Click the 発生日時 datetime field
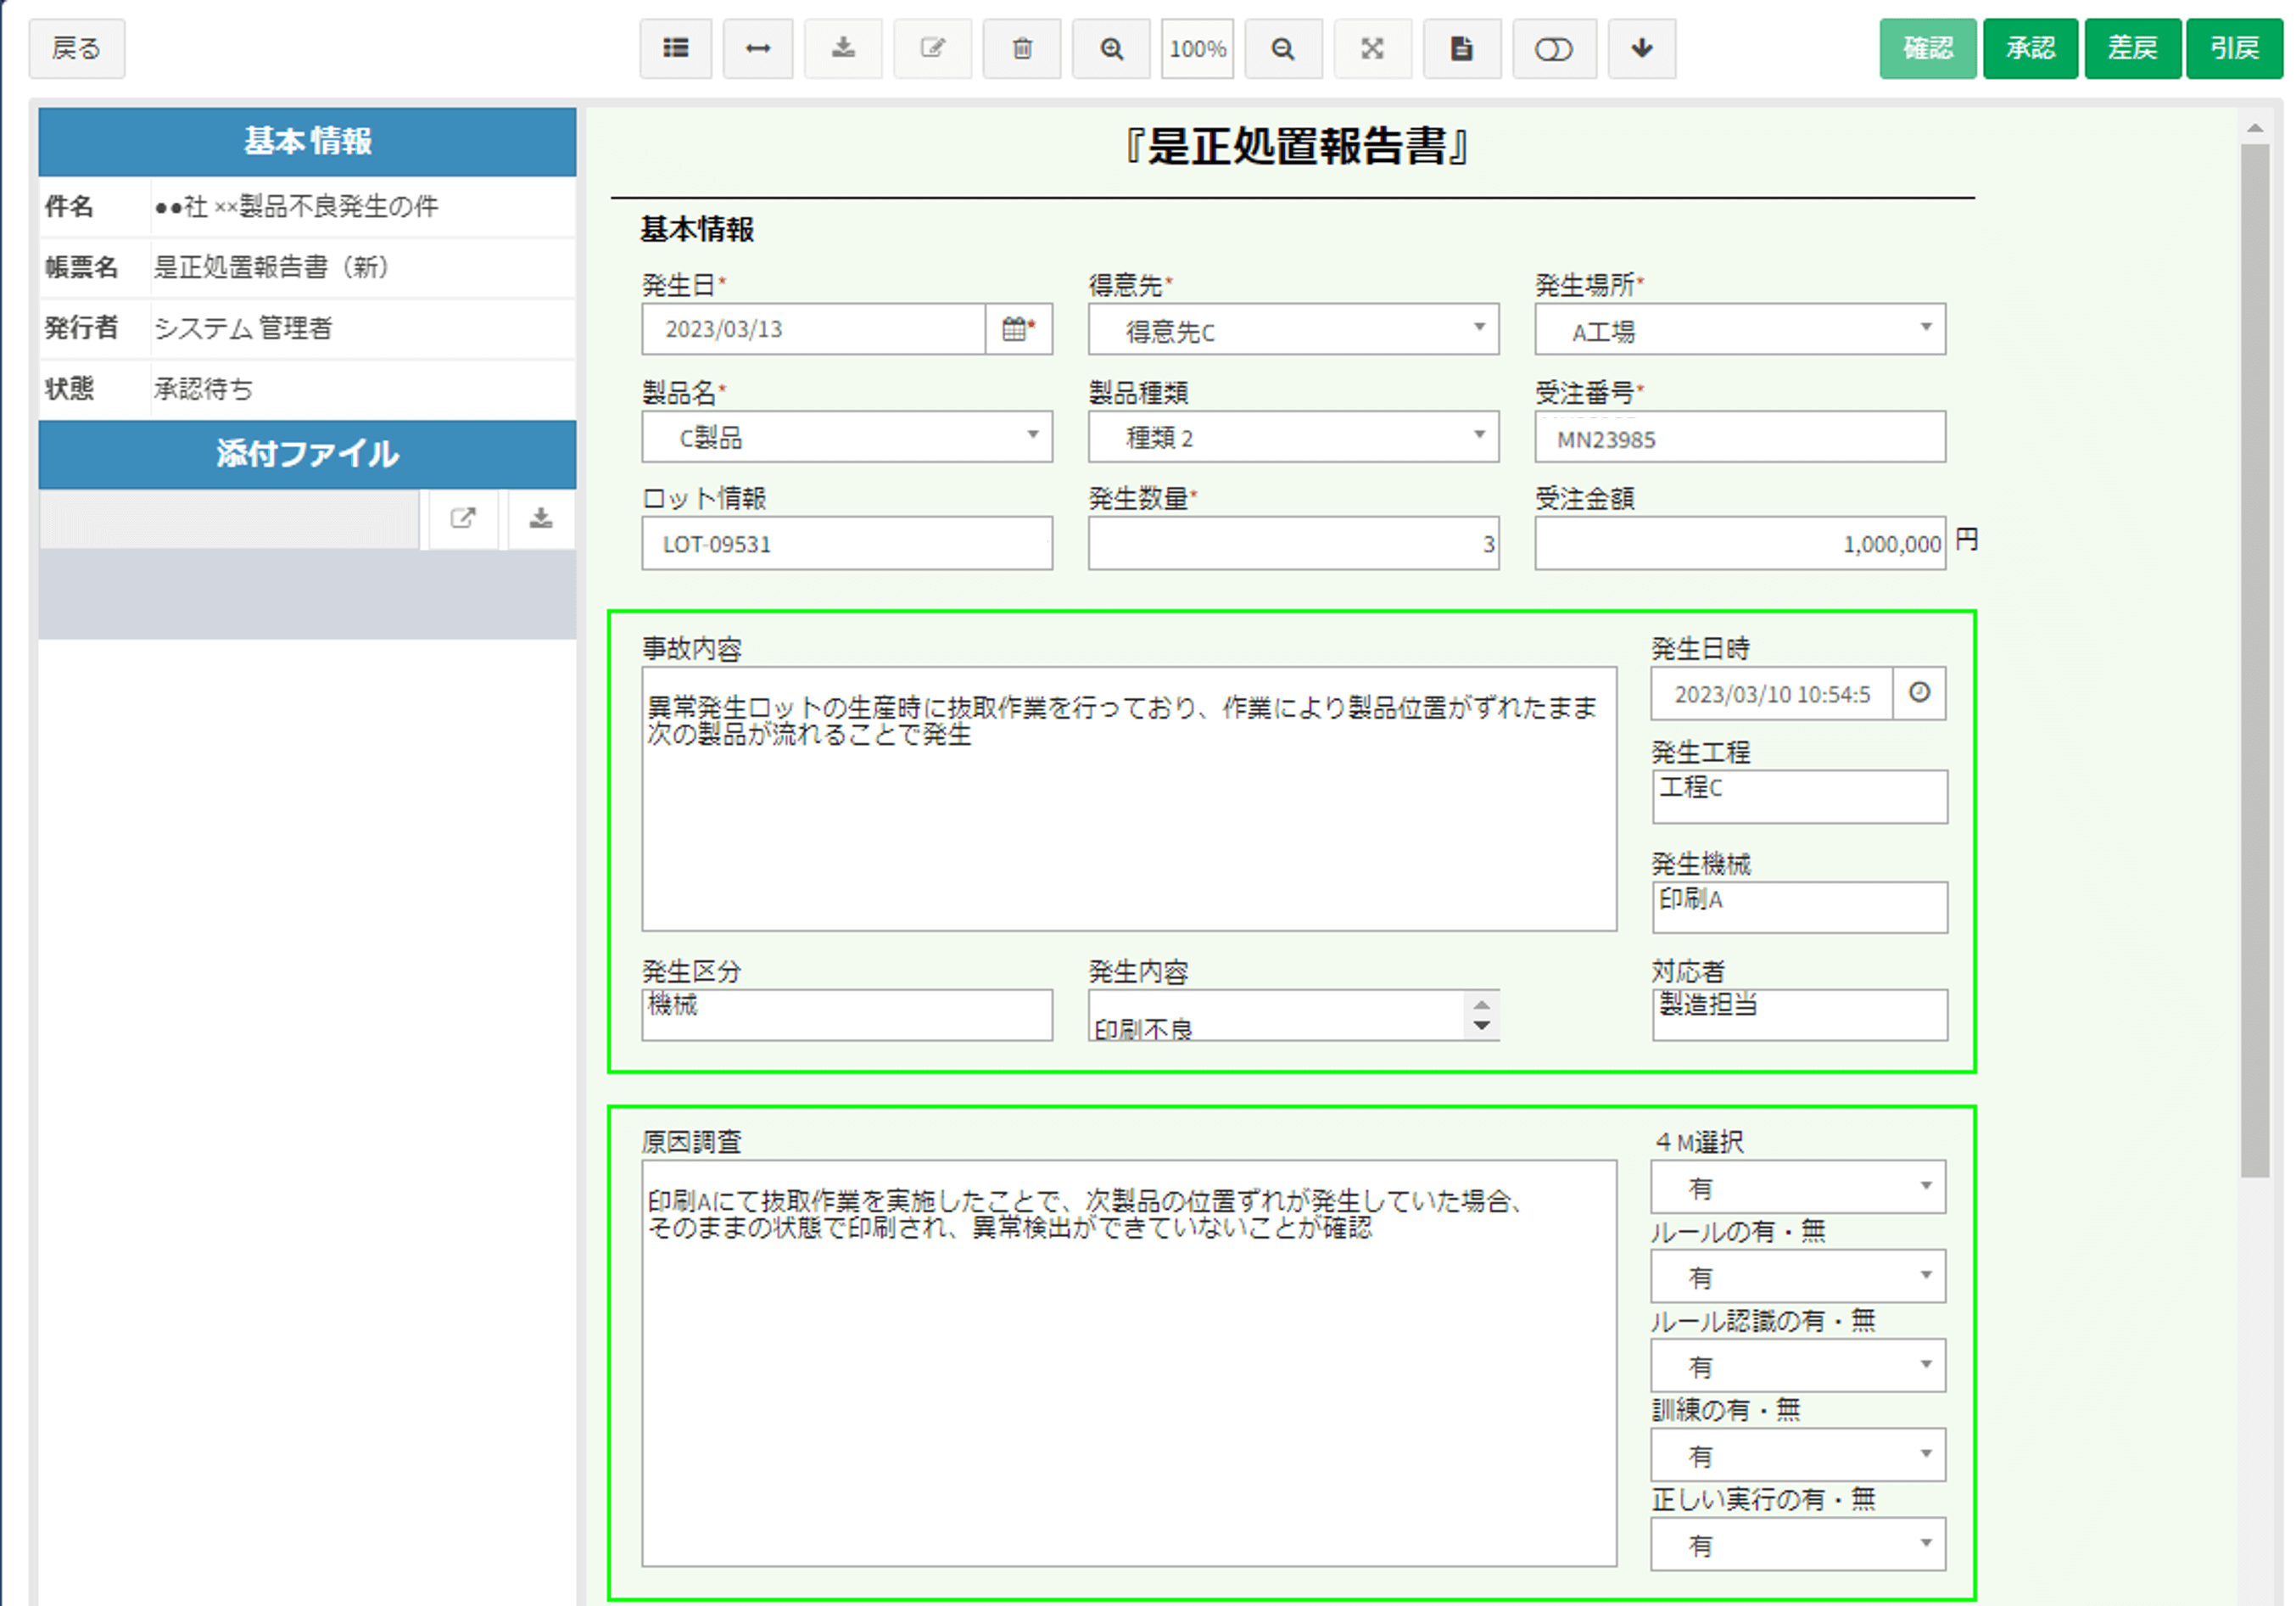Screen dimensions: 2296x1606 click(1772, 693)
